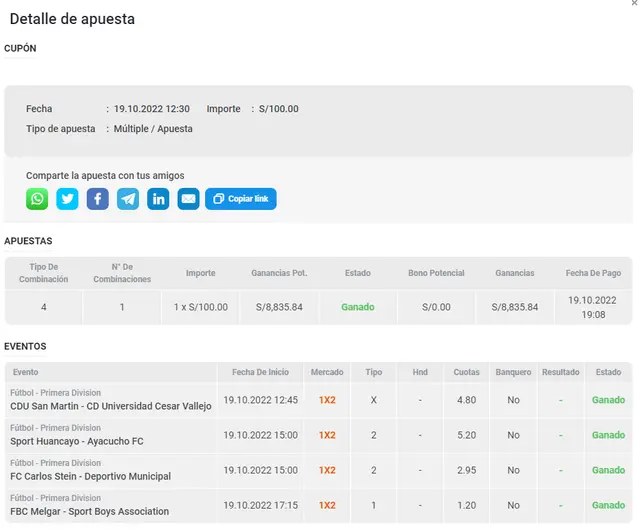Close the Detalle de apuesta dialog
This screenshot has width=640, height=532.
point(634,4)
